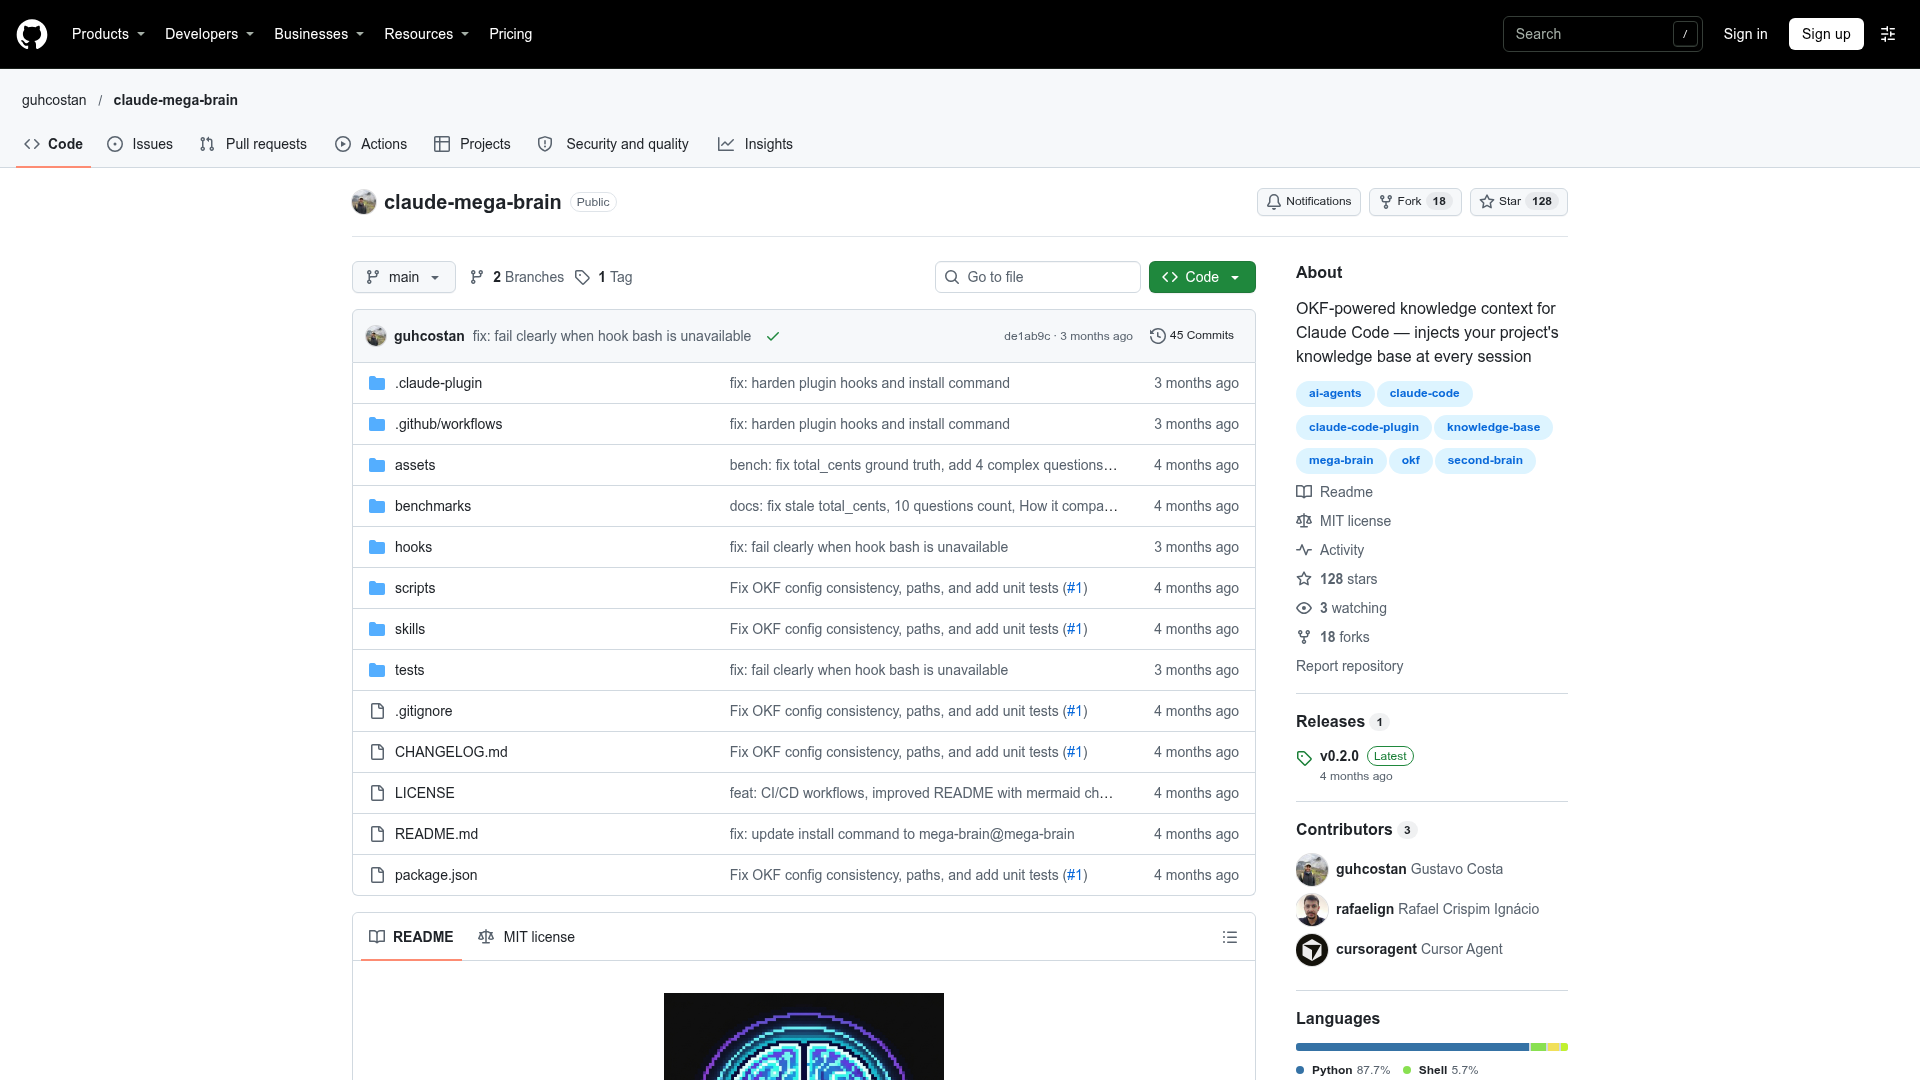
Task: Expand the Products menu
Action: [108, 34]
